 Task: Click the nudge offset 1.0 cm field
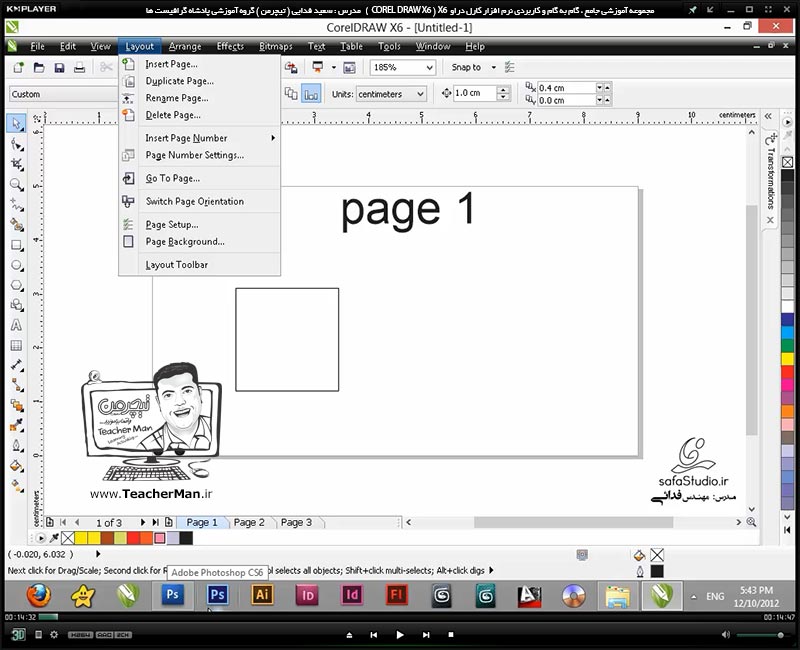tap(474, 93)
